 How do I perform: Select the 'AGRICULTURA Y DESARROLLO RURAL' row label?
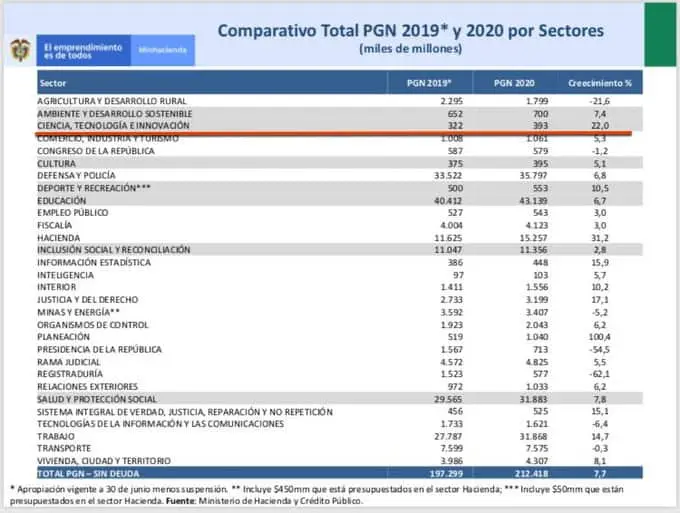pyautogui.click(x=111, y=101)
